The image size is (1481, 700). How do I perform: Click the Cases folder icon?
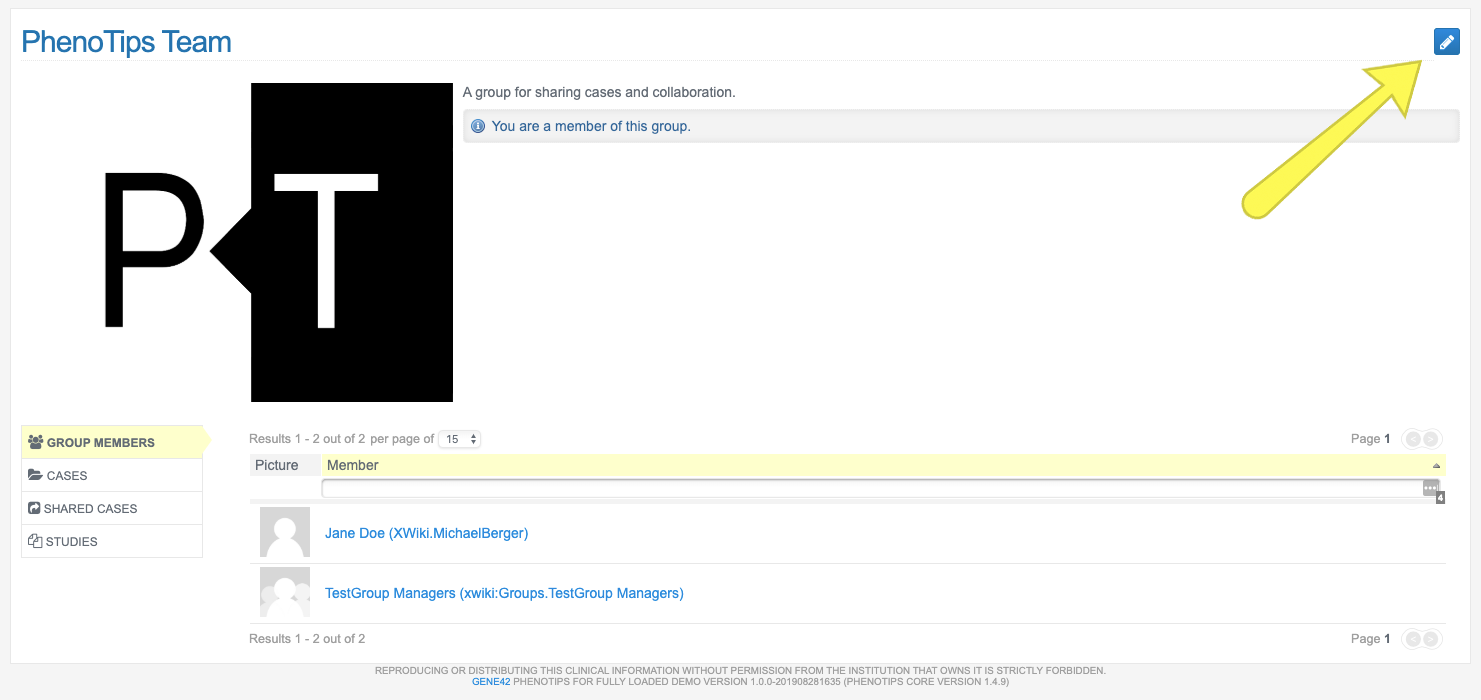click(36, 475)
